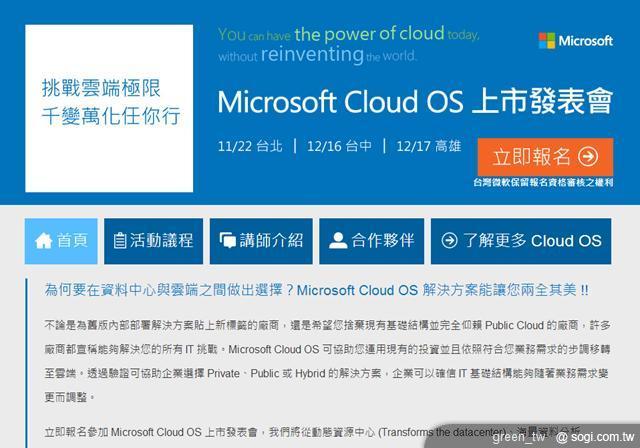Click the circled arrow icon beside 了解更多 Cloud OS
The image size is (640, 448).
449,240
